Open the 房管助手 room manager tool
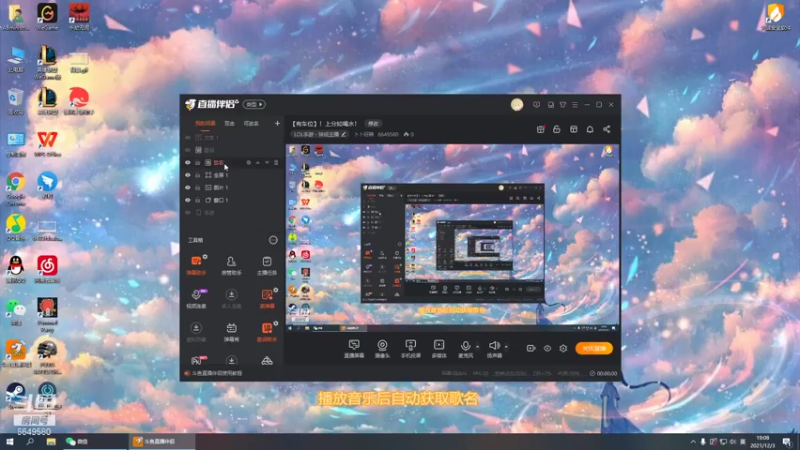 click(x=231, y=265)
